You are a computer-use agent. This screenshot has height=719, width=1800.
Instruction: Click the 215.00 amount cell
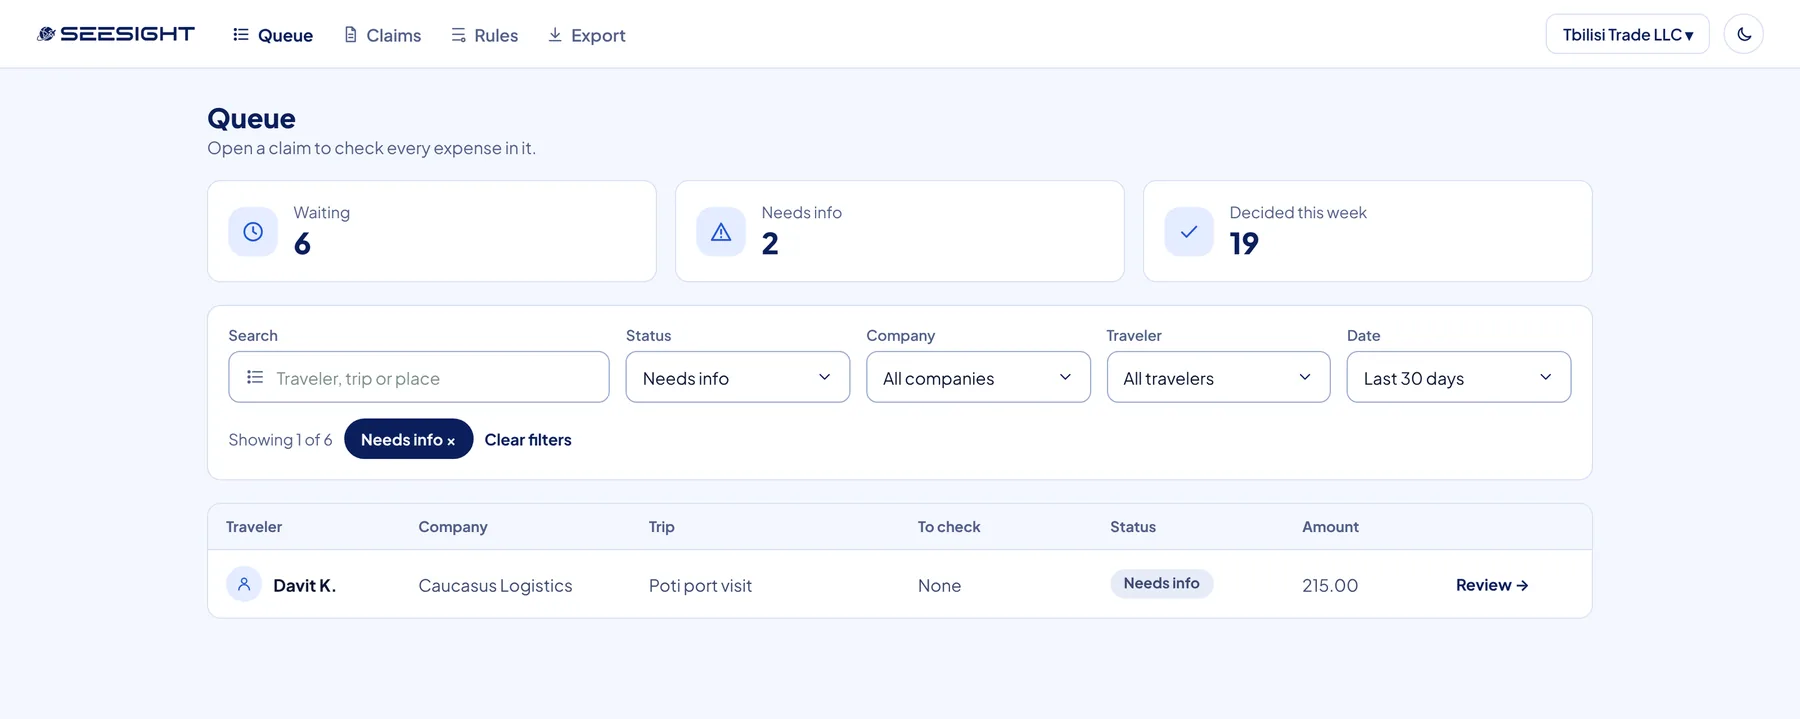coord(1330,586)
